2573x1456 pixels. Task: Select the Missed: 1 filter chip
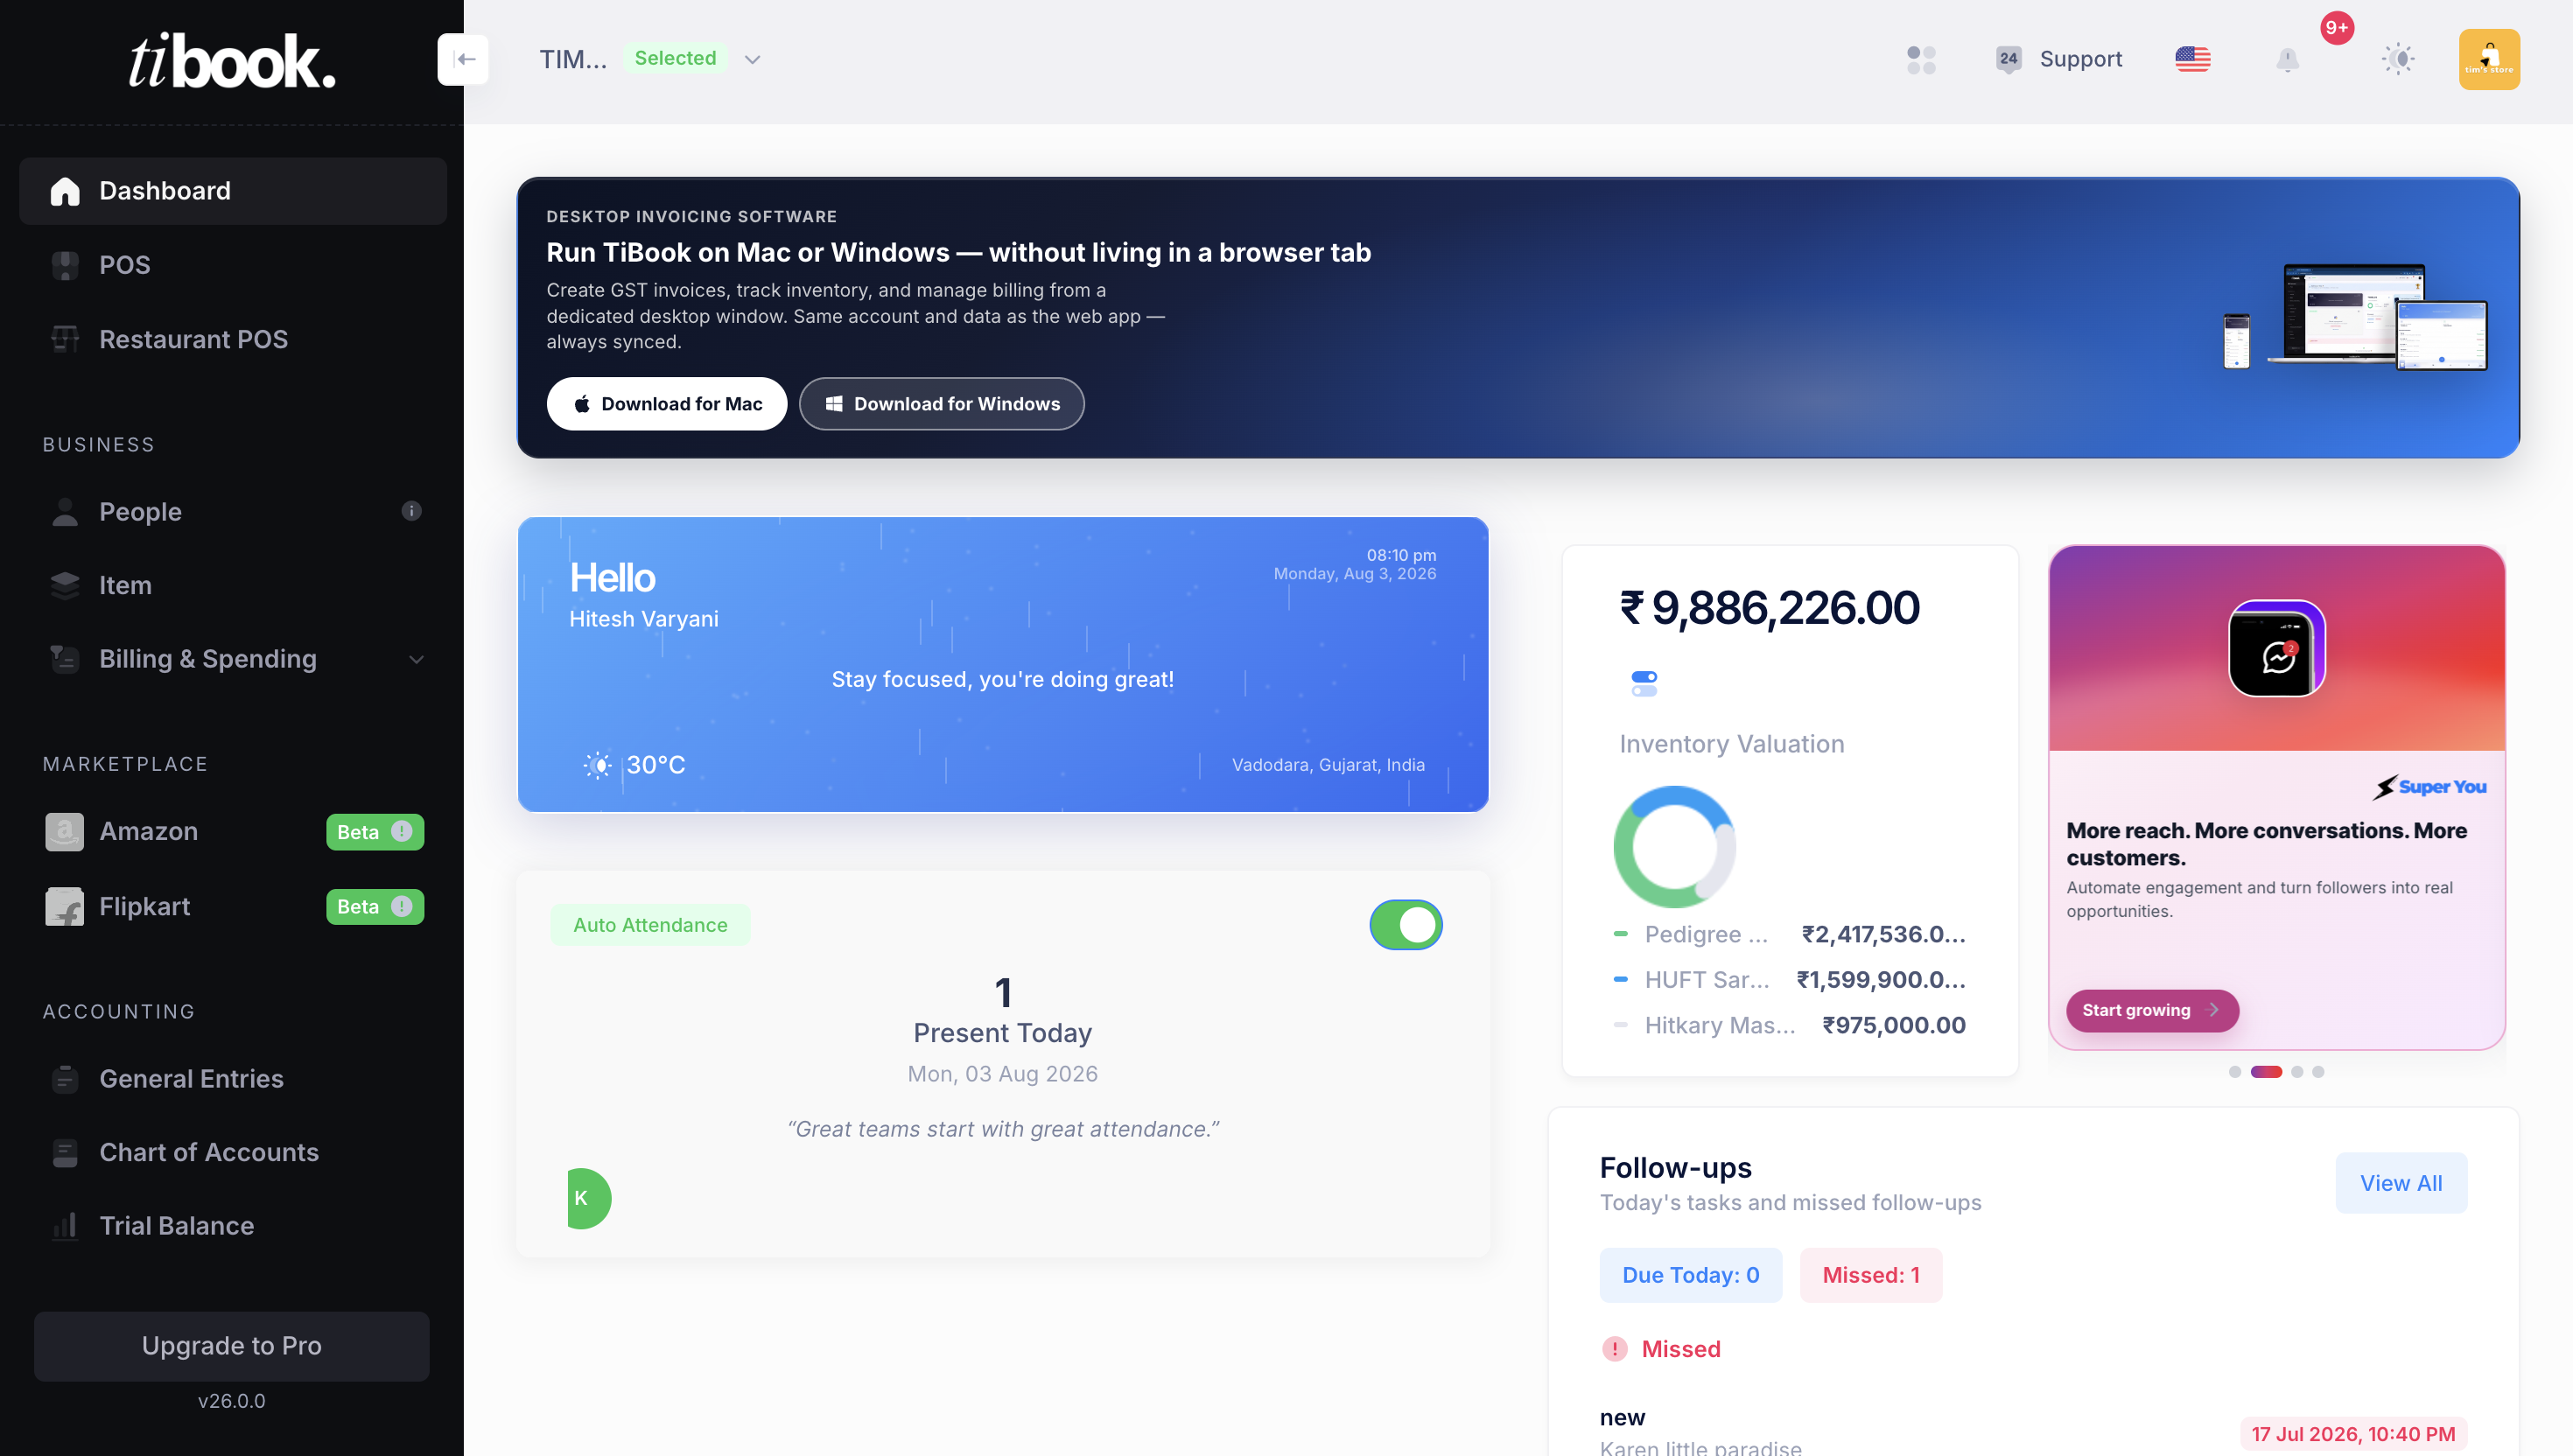(x=1870, y=1275)
